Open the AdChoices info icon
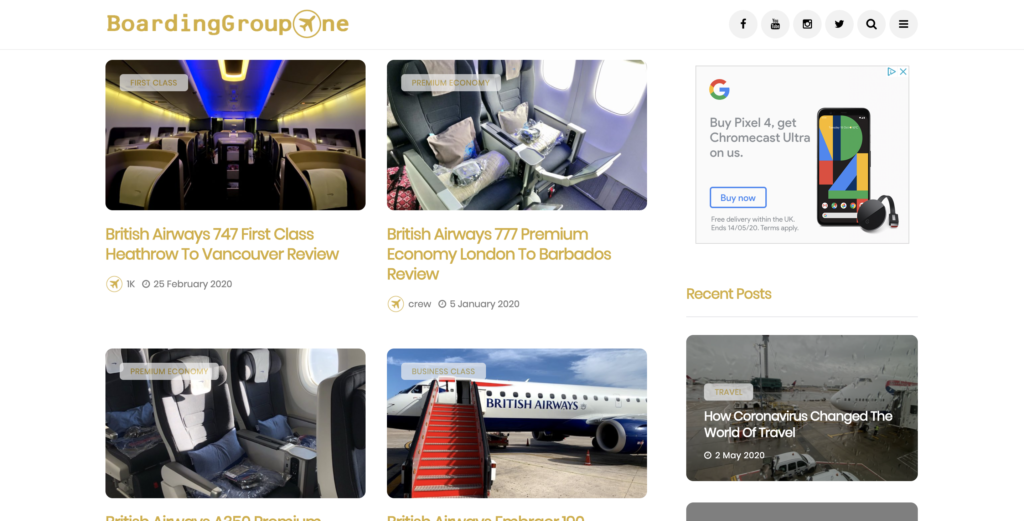This screenshot has width=1024, height=521. pos(891,72)
